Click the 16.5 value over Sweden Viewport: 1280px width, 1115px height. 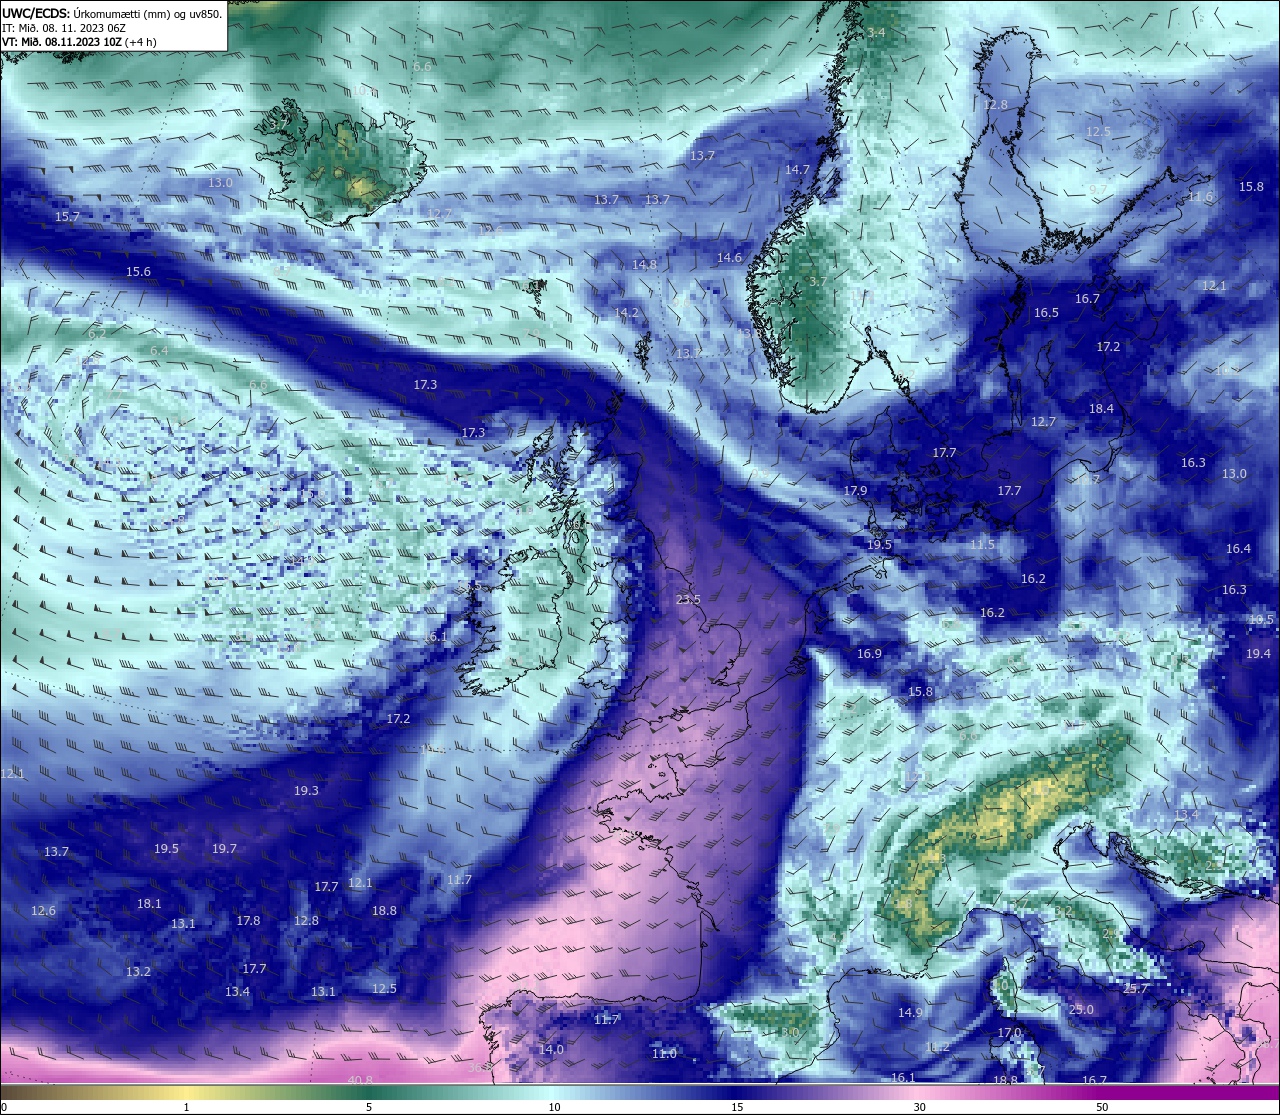coord(1046,313)
